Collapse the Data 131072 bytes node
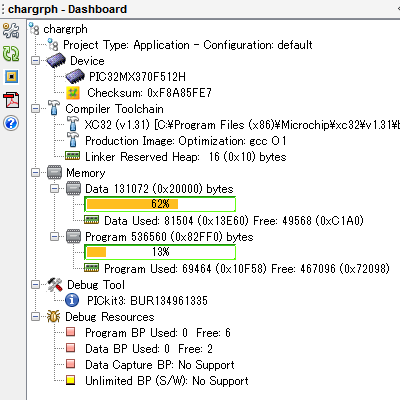 point(54,189)
